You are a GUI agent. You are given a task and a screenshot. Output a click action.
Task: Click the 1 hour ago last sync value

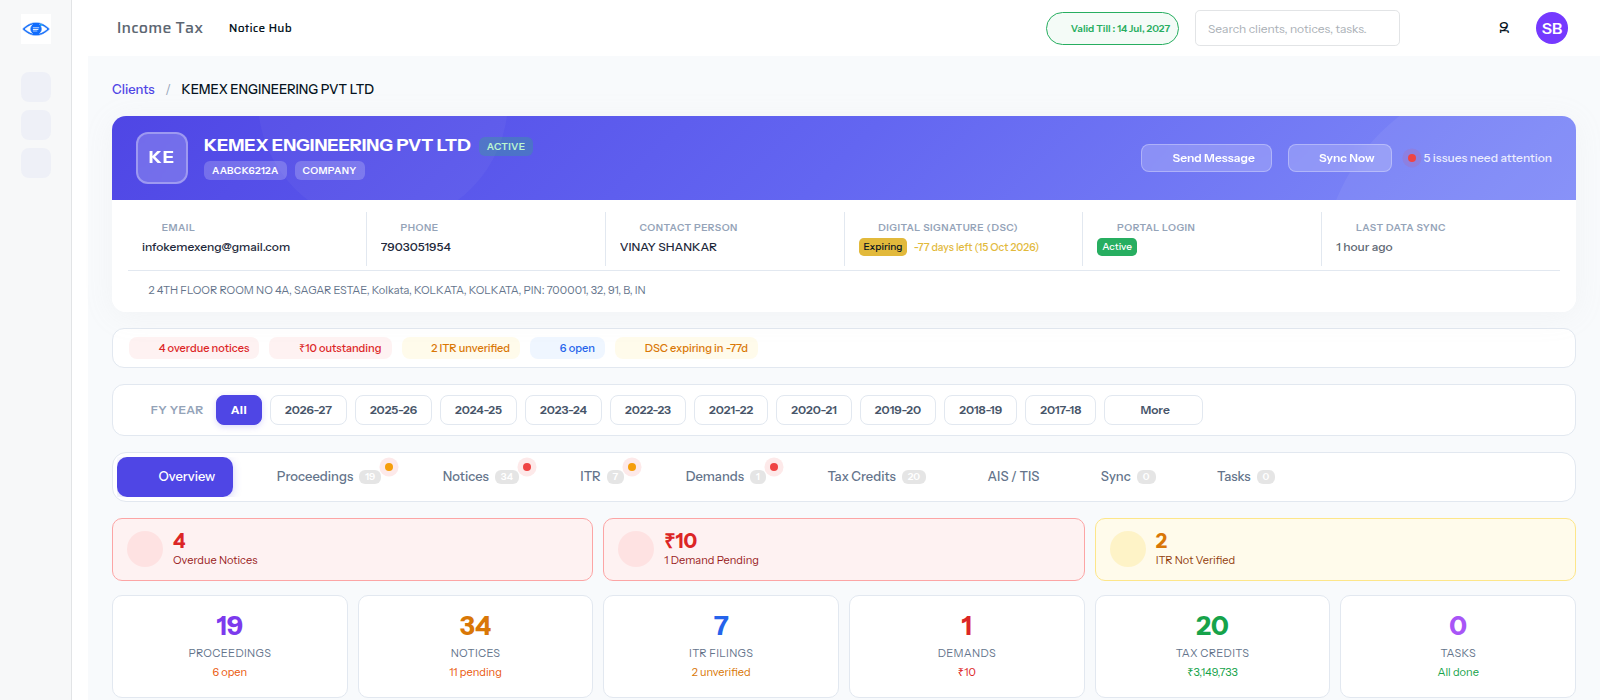click(x=1364, y=247)
